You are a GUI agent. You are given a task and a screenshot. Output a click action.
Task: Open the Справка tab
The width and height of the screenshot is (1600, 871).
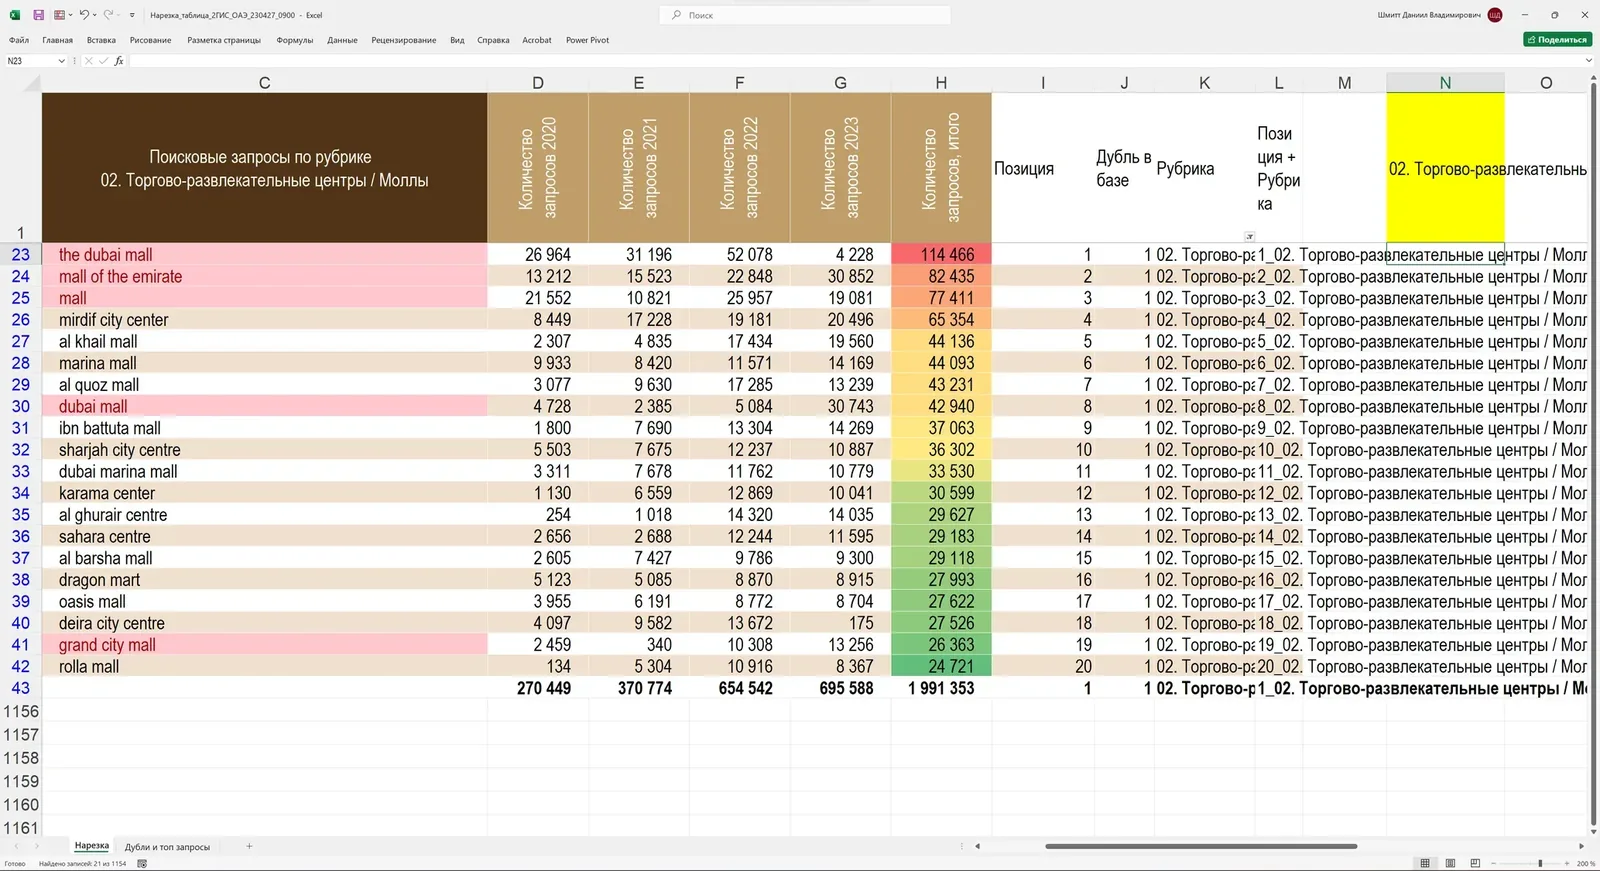click(493, 40)
